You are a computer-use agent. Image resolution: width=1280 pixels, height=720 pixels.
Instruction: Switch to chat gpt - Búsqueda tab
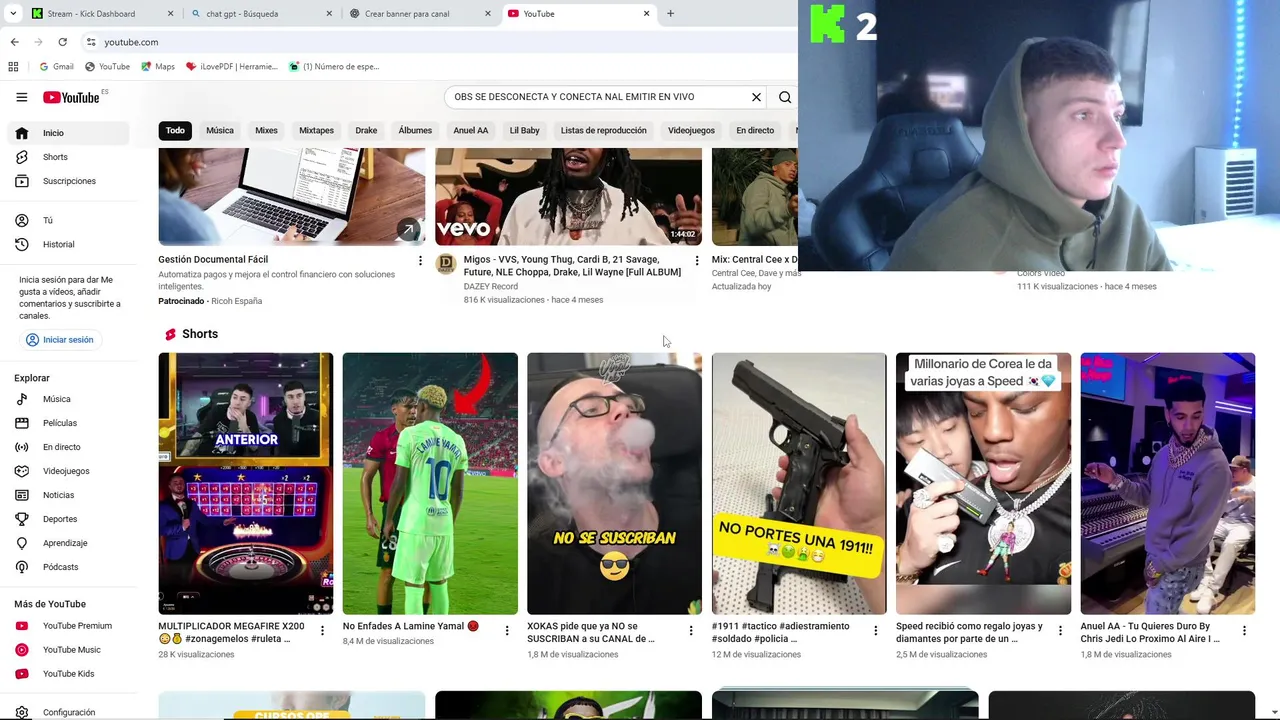pos(260,13)
